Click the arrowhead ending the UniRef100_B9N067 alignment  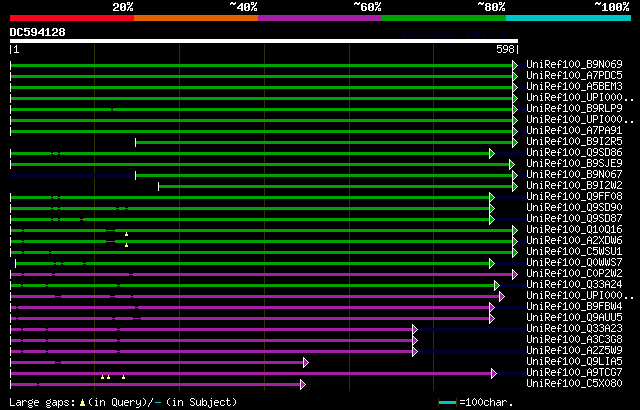pyautogui.click(x=515, y=175)
